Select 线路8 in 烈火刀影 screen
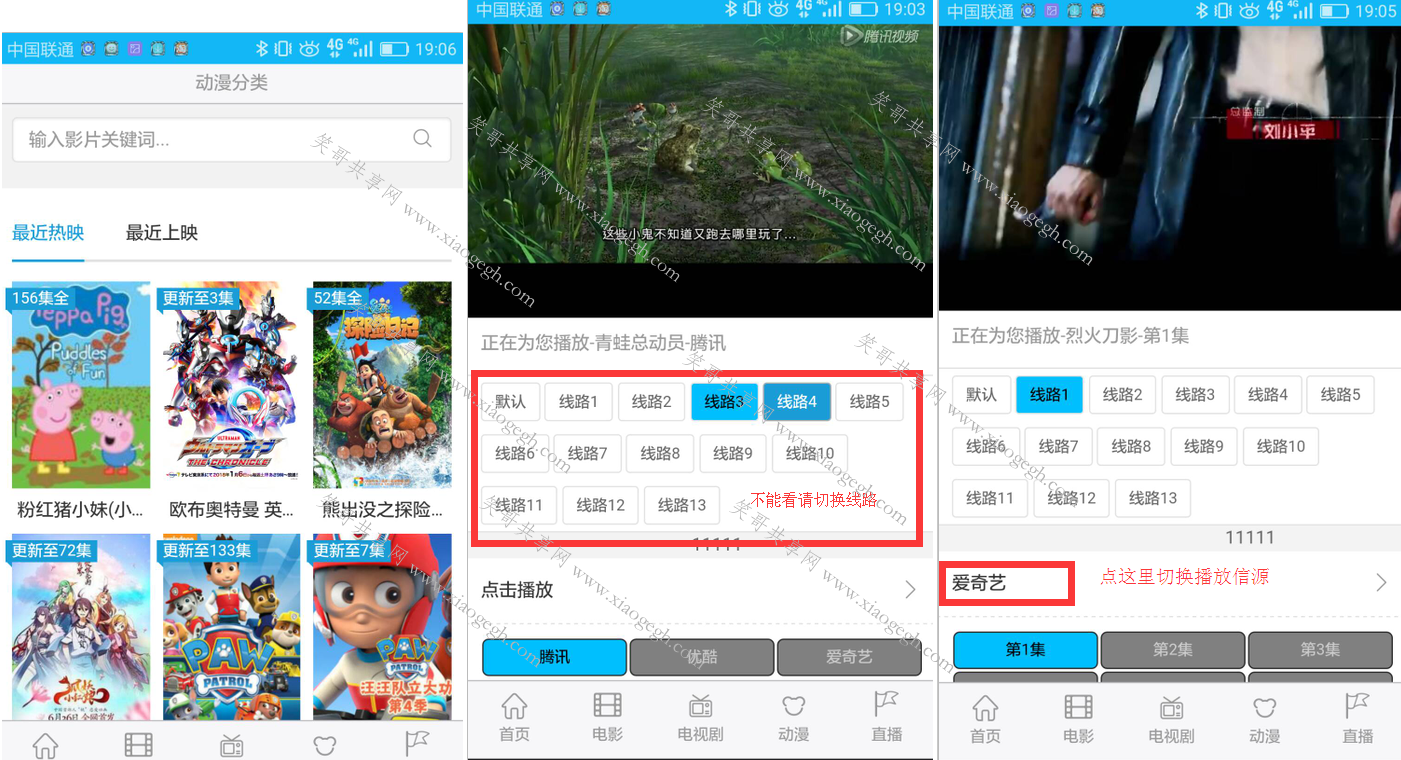Screen dimensions: 1401x760 1132,447
